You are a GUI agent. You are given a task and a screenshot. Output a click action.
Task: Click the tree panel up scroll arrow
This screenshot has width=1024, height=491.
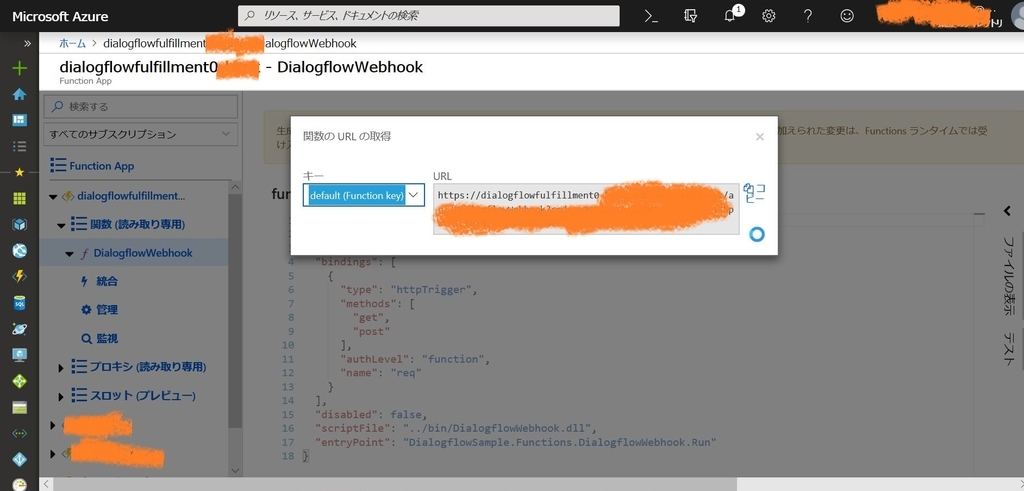[x=235, y=186]
